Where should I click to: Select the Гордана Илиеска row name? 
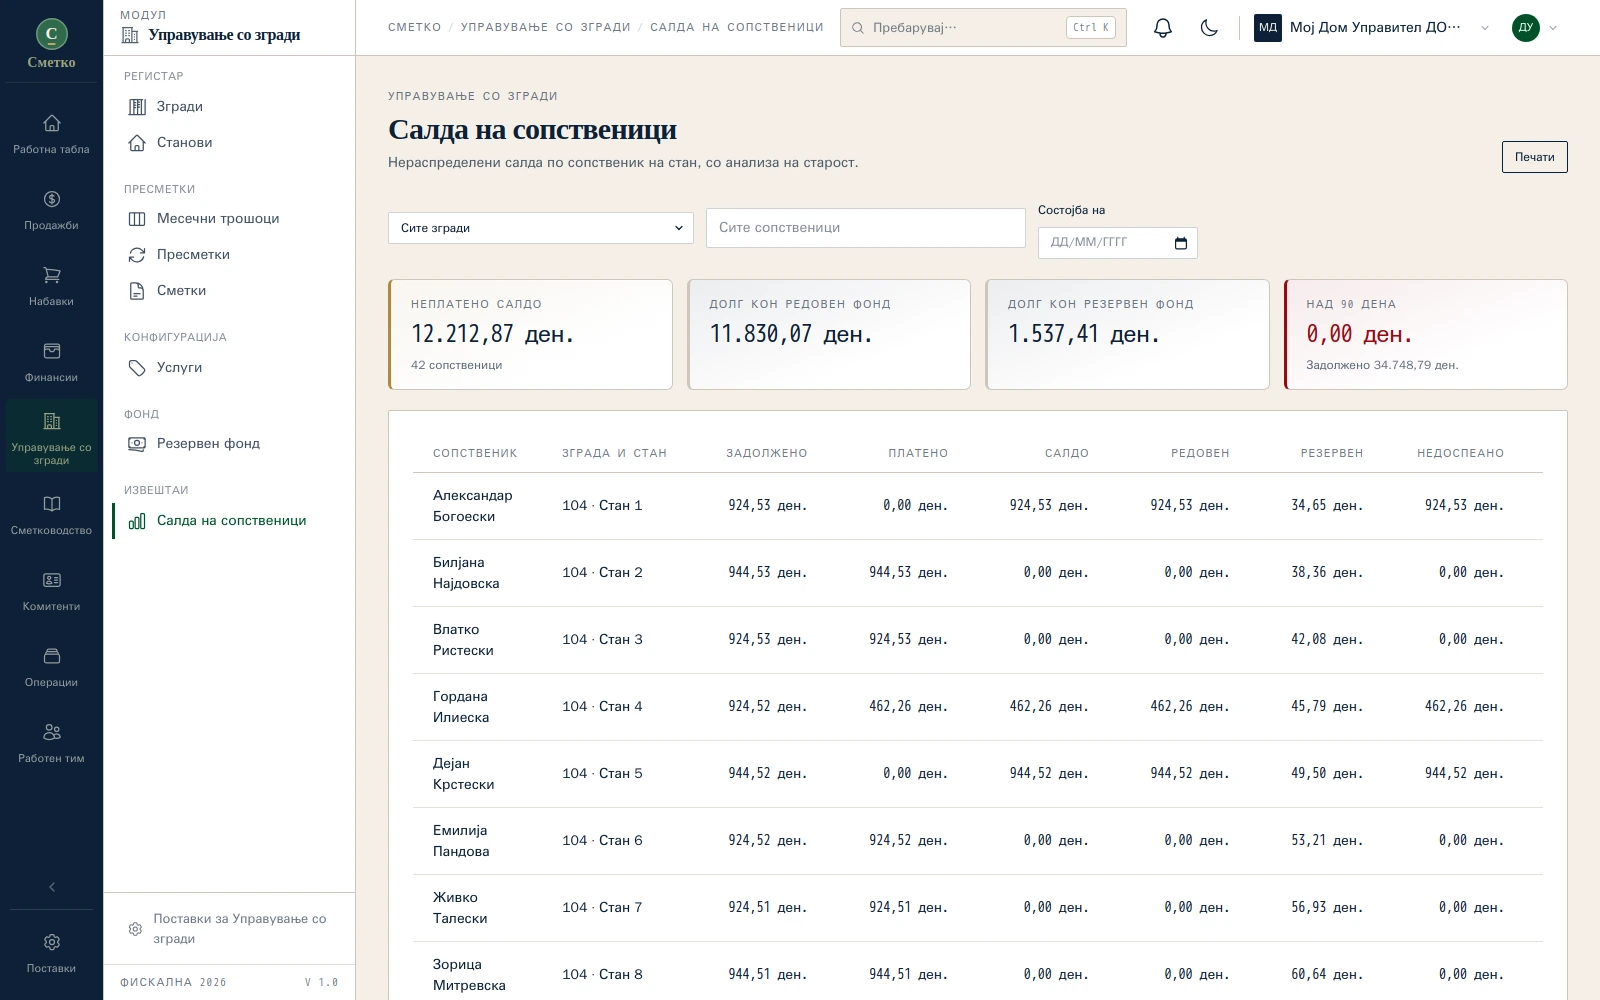461,707
